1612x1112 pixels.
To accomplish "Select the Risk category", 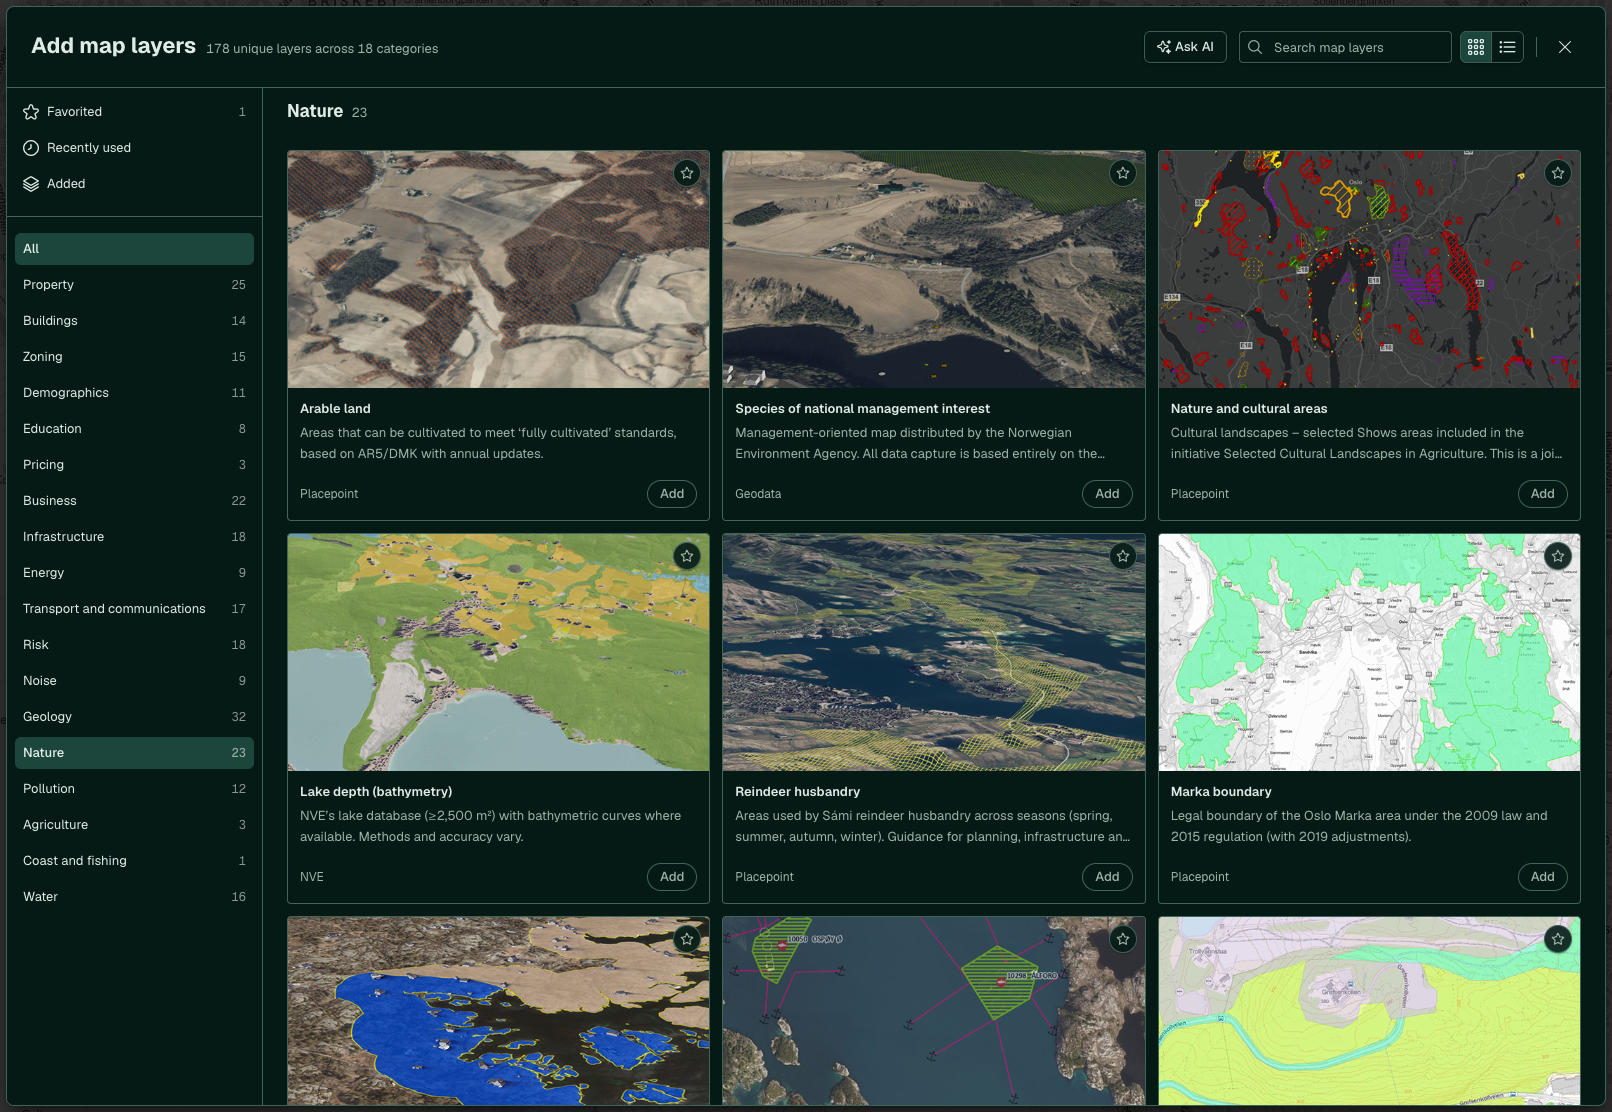I will 134,645.
